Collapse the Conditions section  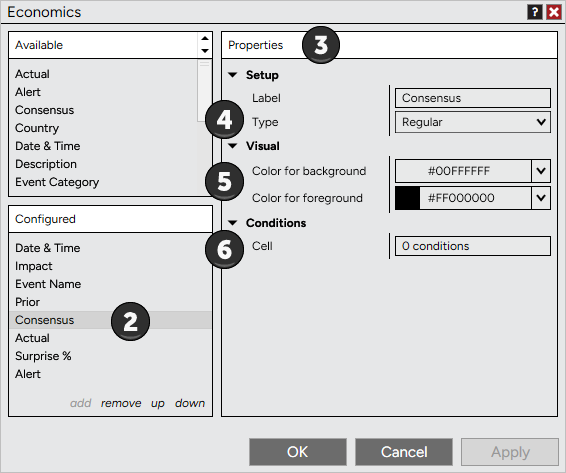[233, 223]
